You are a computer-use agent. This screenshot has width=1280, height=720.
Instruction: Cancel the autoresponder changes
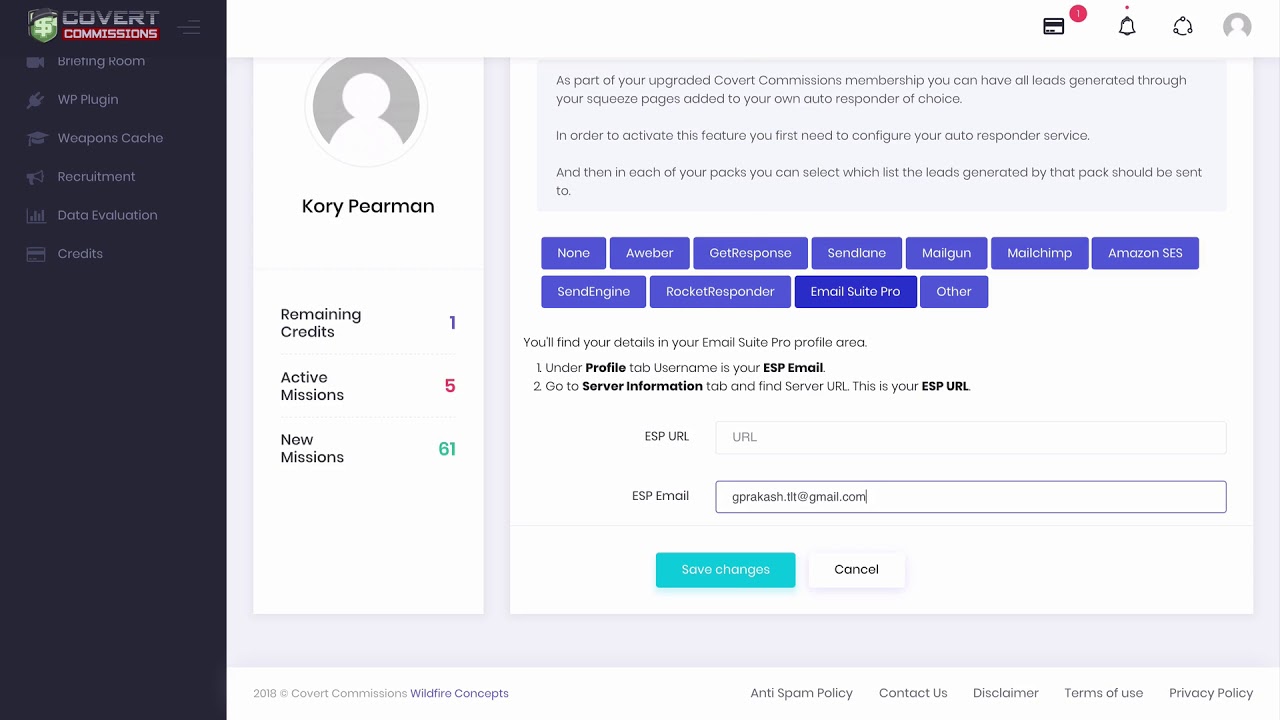click(857, 570)
